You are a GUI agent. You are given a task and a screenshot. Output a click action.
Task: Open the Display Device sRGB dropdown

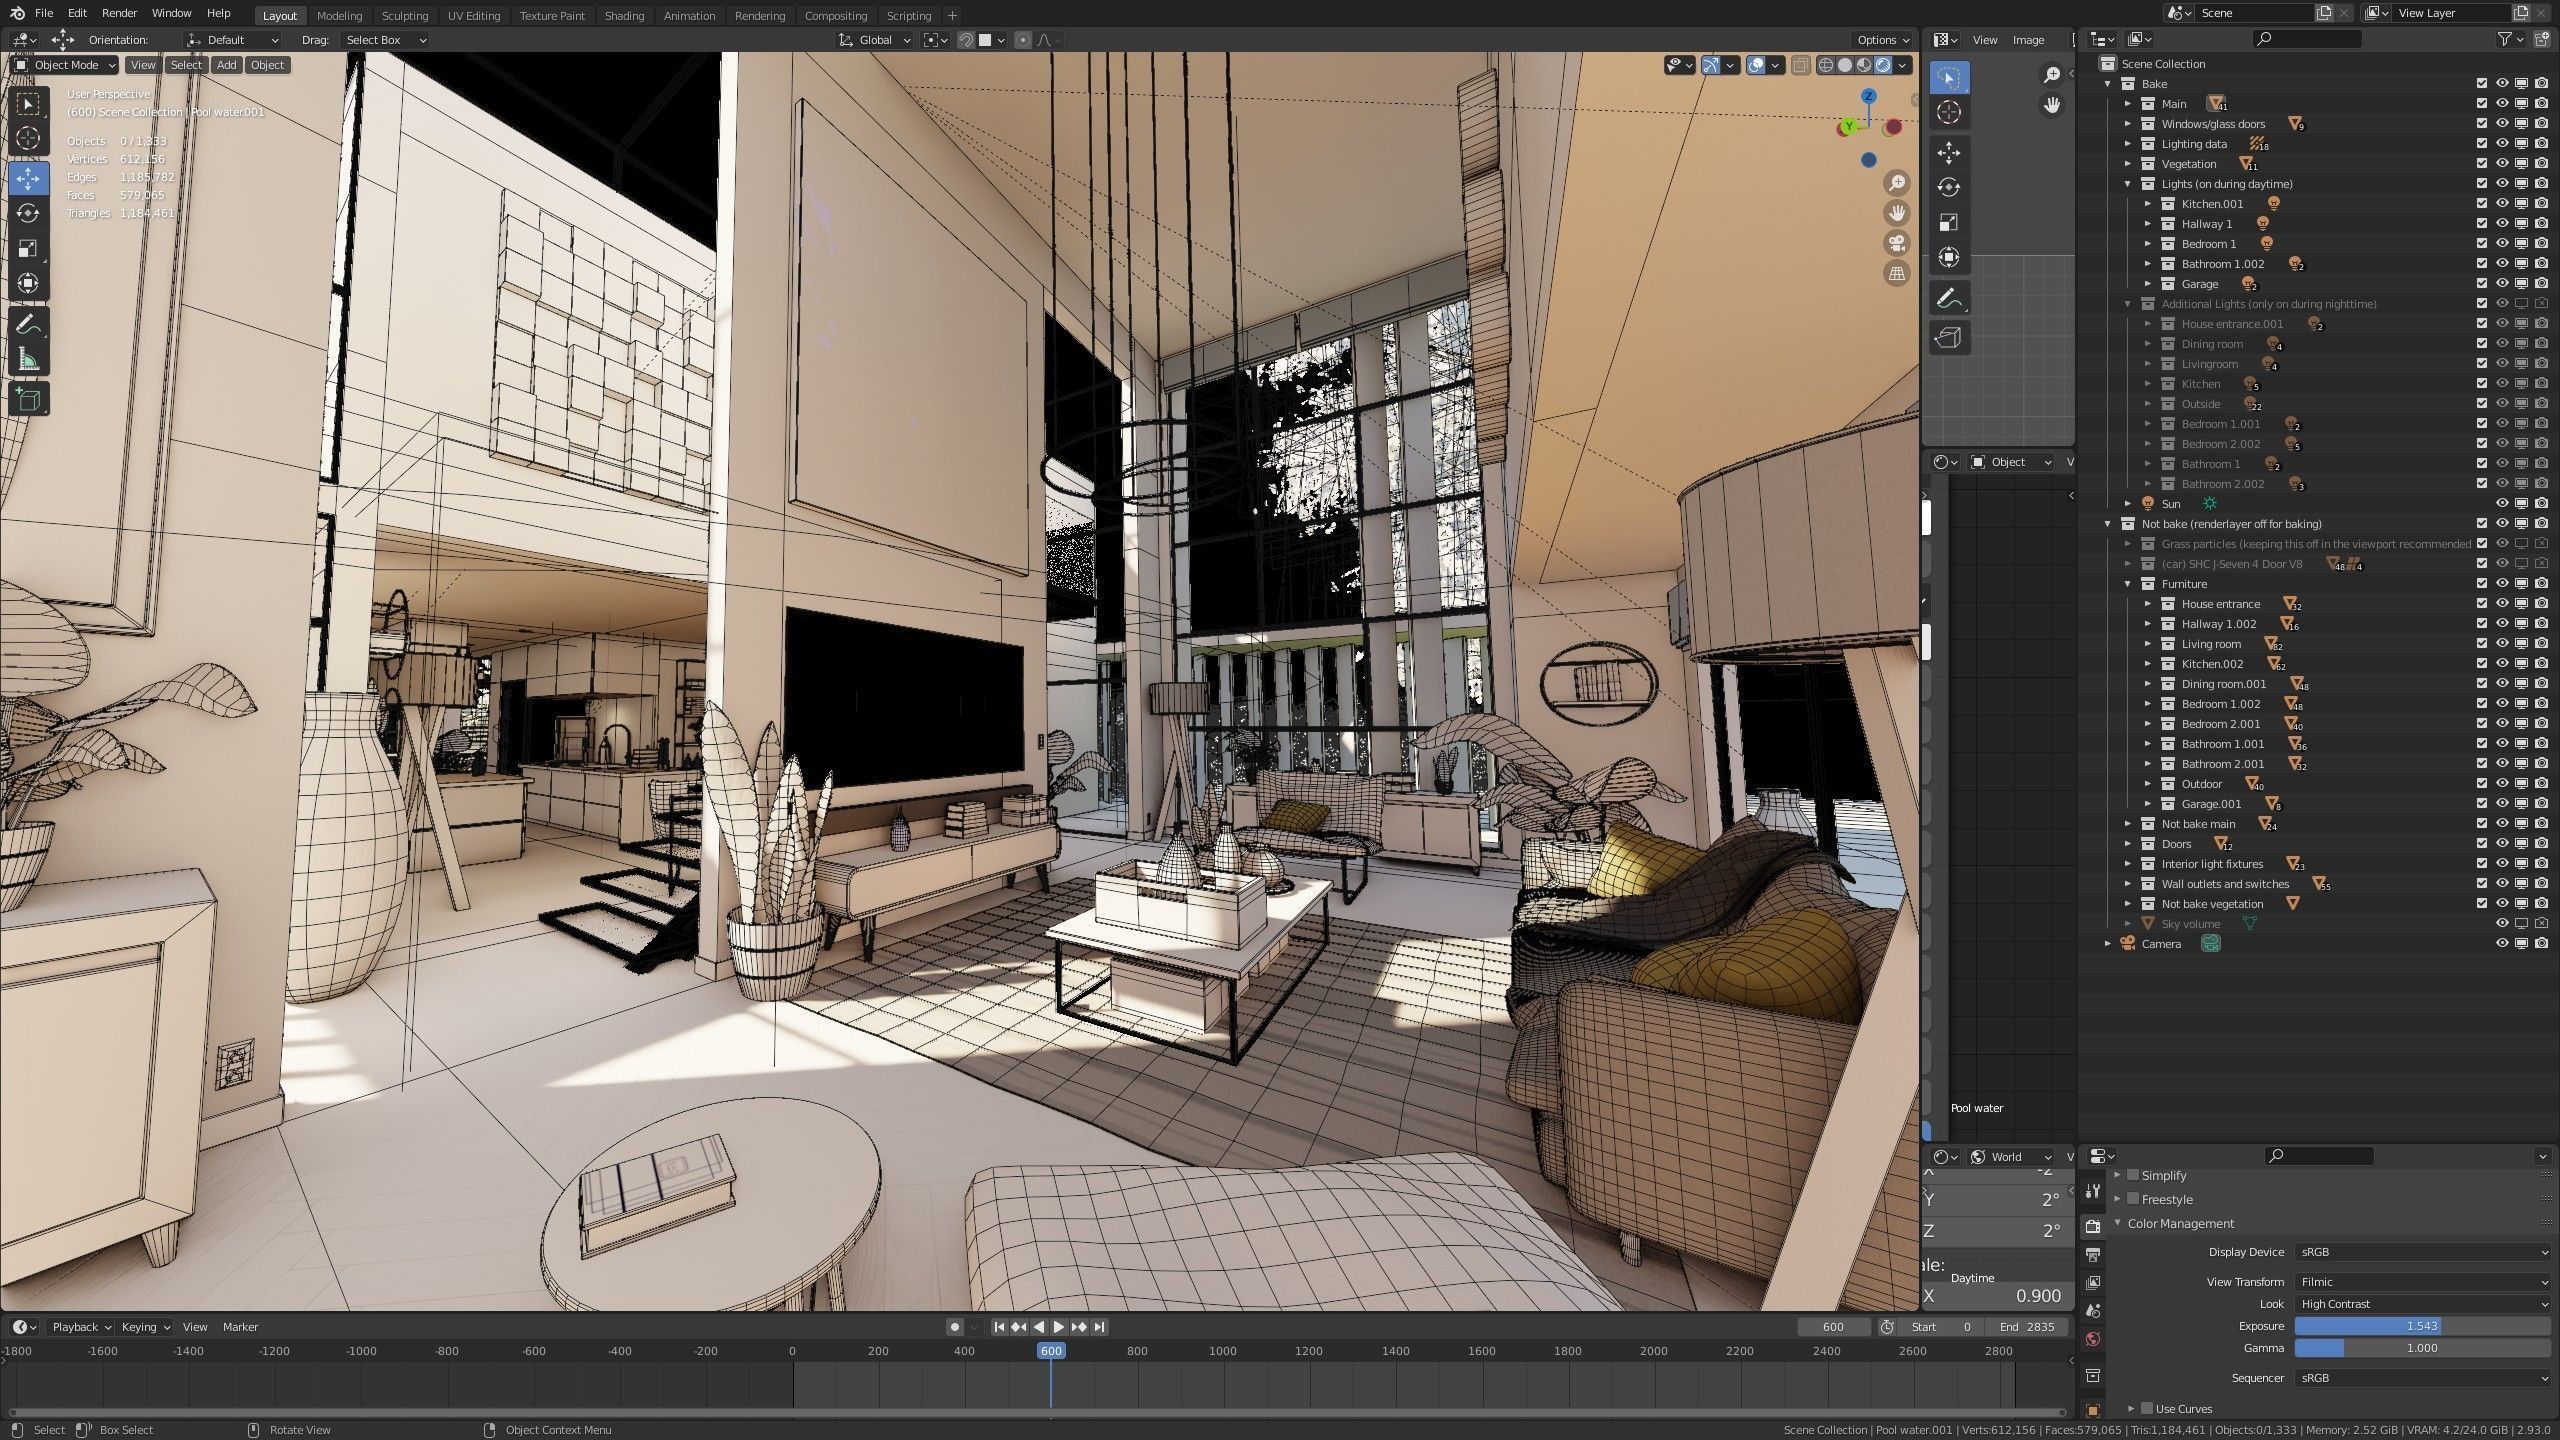click(x=2423, y=1252)
